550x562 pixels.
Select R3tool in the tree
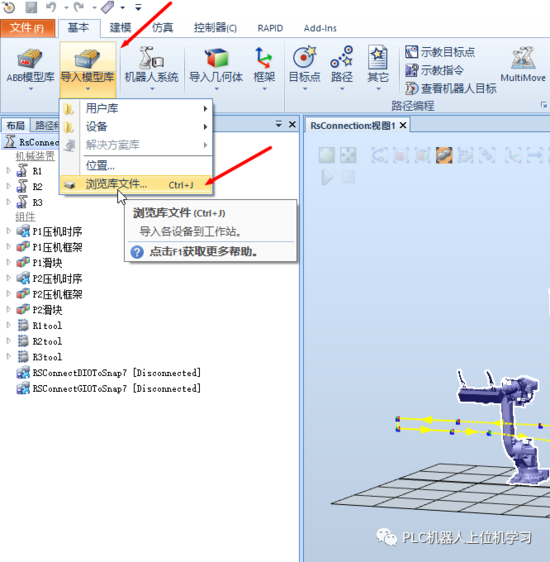39,357
